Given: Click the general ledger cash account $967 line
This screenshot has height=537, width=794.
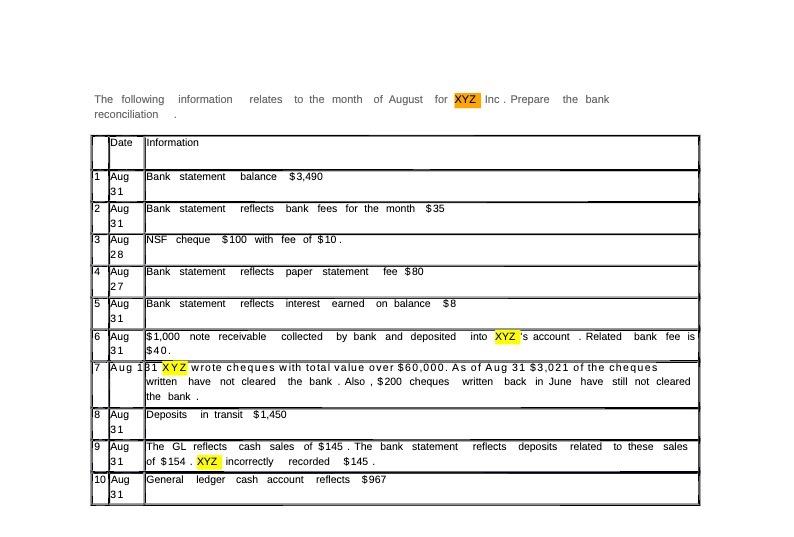Looking at the screenshot, I should pos(266,480).
